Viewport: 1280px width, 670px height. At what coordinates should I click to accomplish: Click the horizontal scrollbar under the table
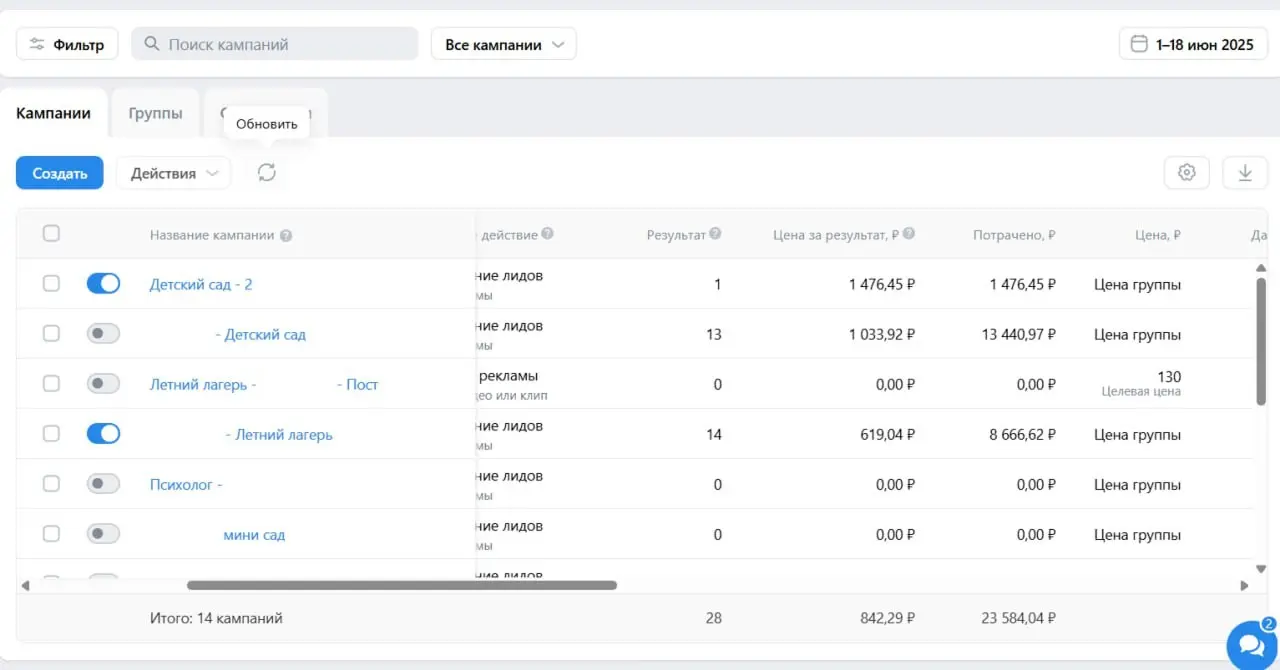402,585
